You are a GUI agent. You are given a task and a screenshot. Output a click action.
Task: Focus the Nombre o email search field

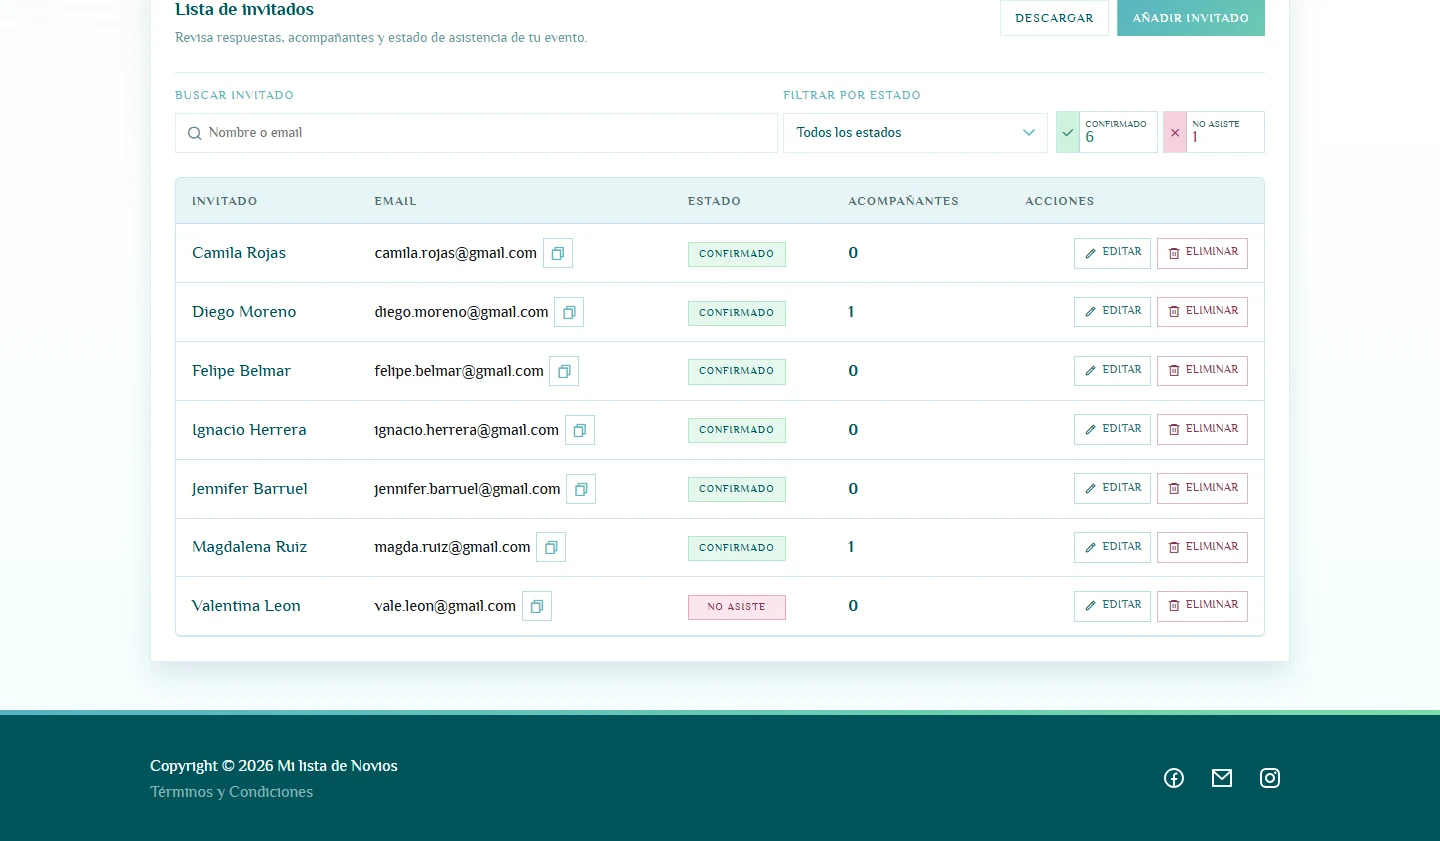click(476, 133)
